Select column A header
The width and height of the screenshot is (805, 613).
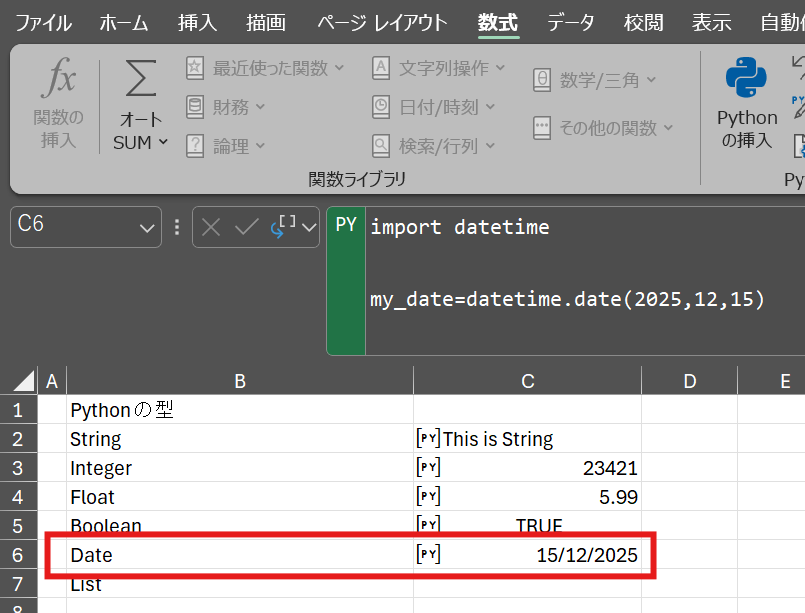point(52,381)
